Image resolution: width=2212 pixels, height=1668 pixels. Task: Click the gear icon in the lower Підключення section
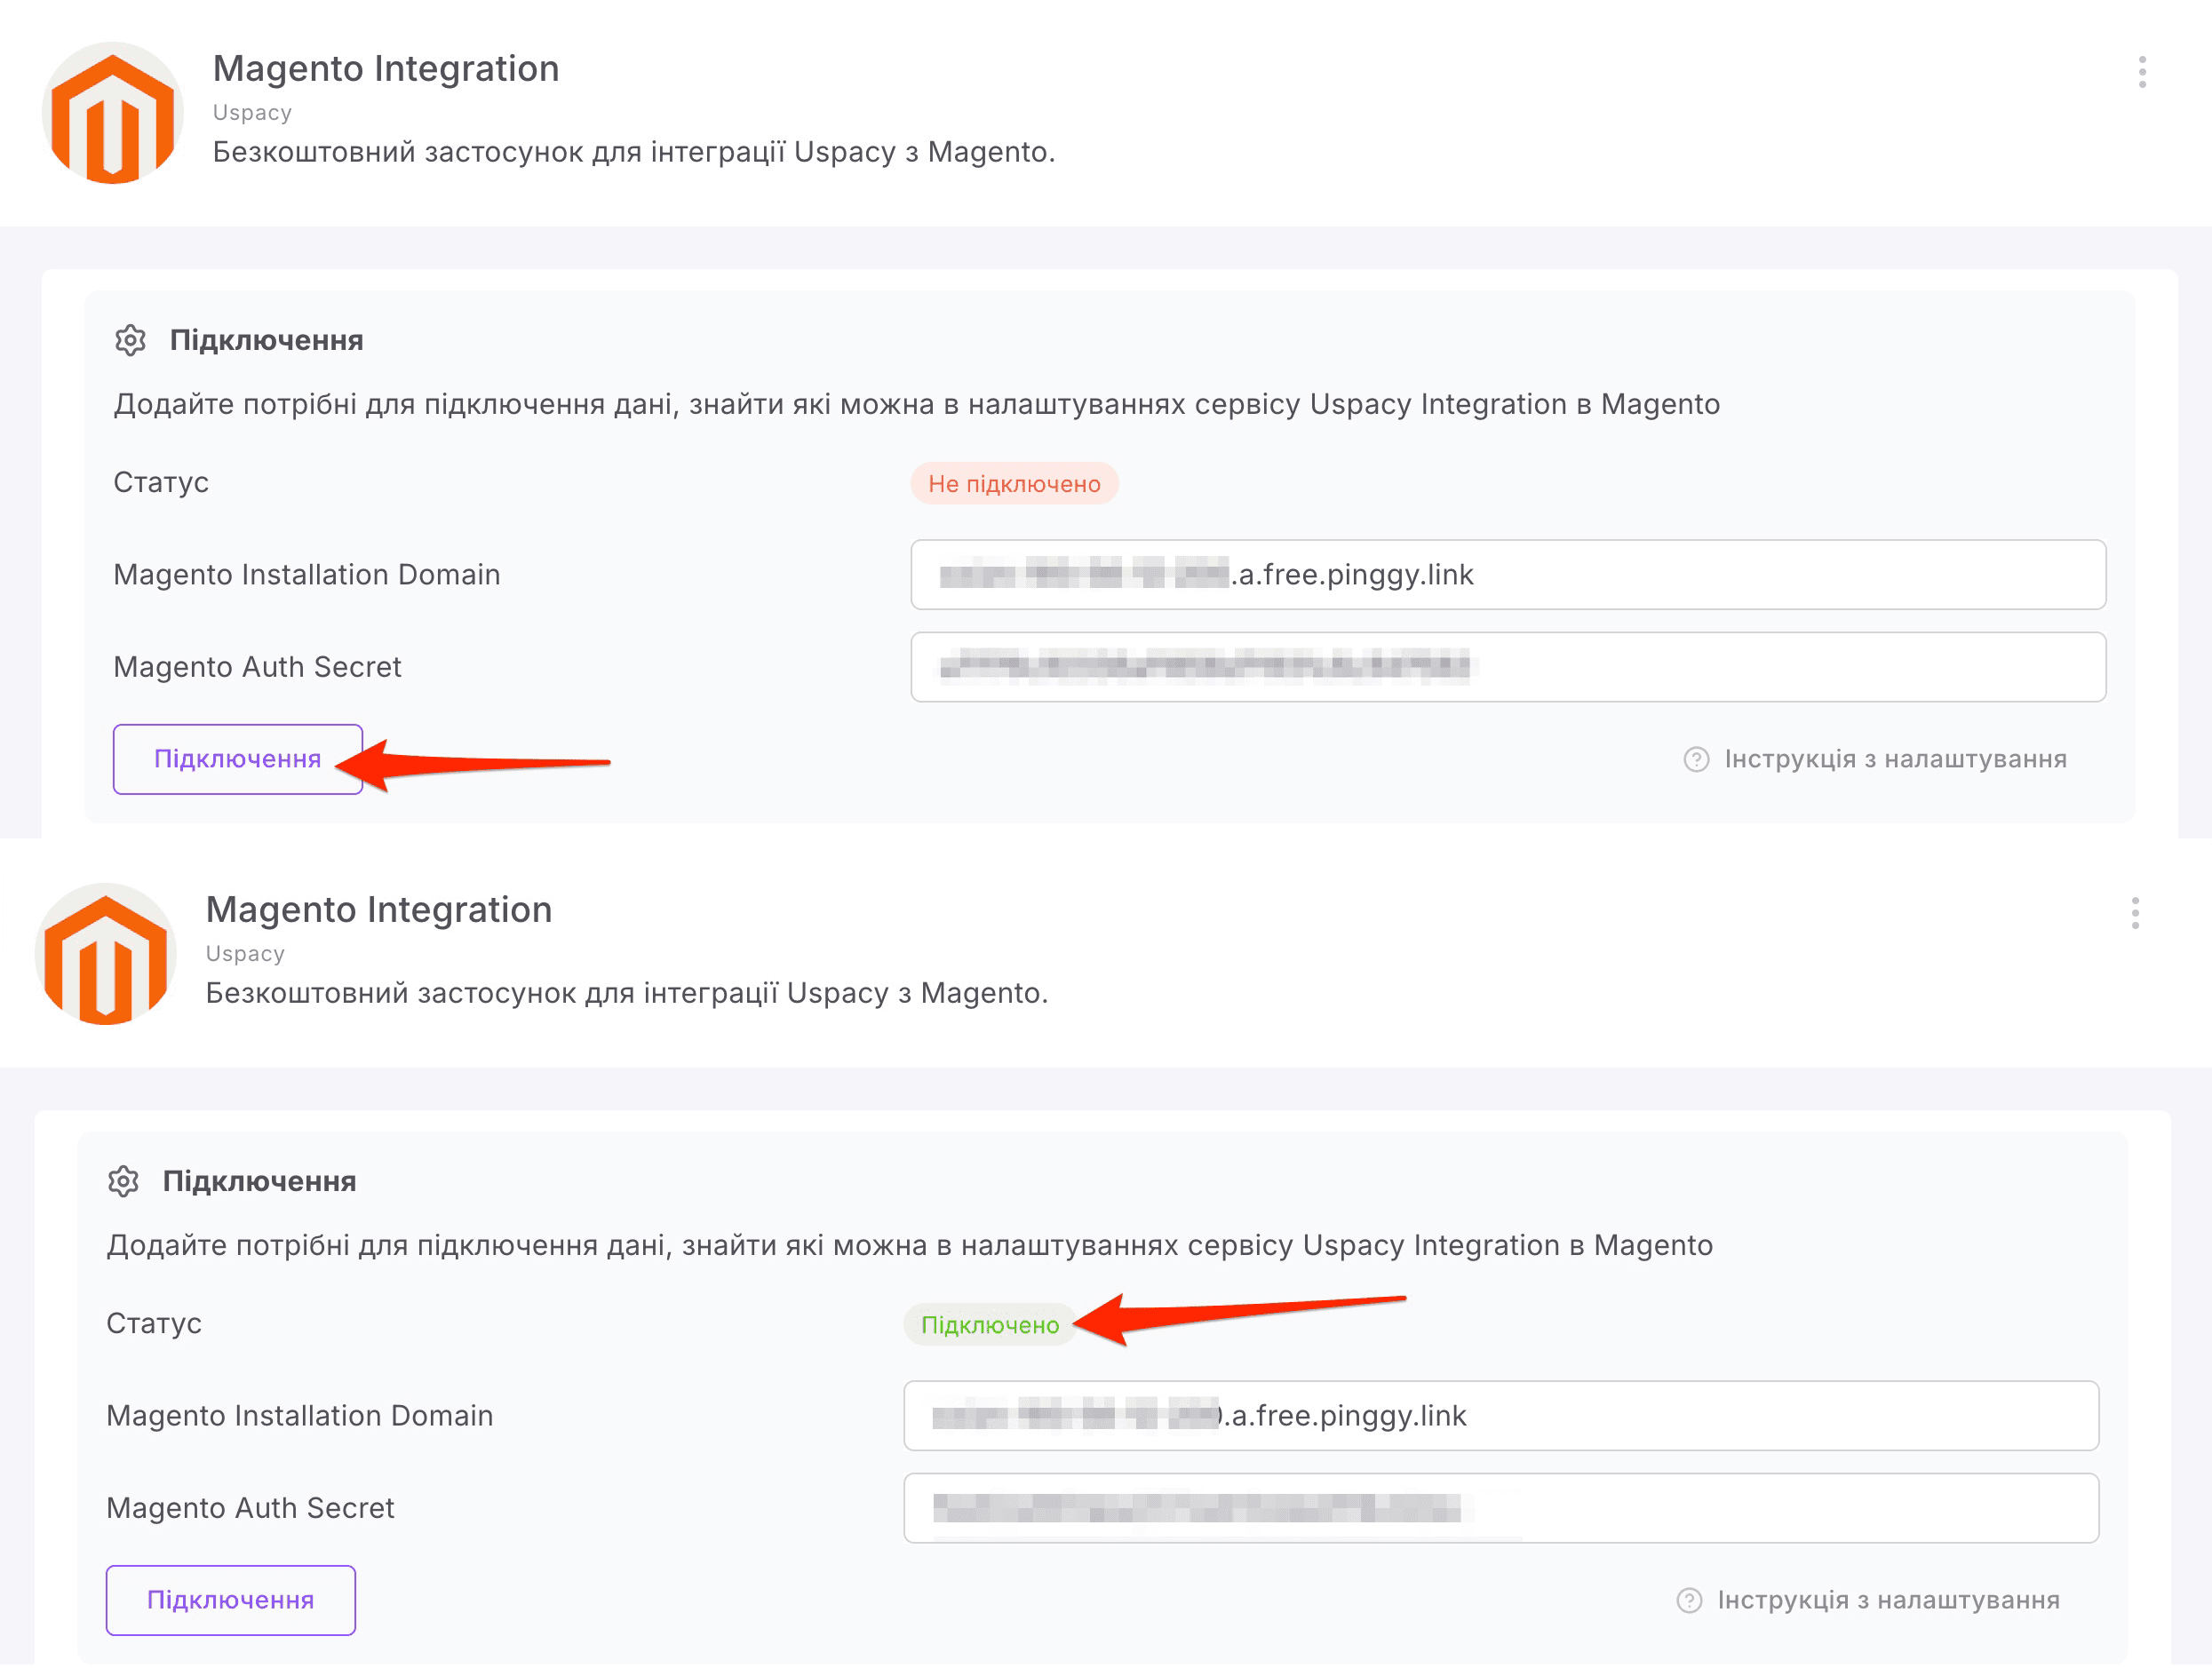click(x=126, y=1181)
